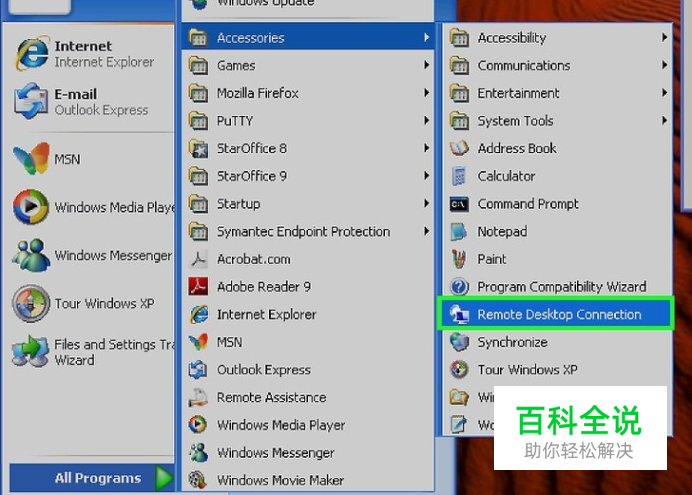Open the StarOffice 9 folder menu
The image size is (692, 495).
tap(308, 176)
